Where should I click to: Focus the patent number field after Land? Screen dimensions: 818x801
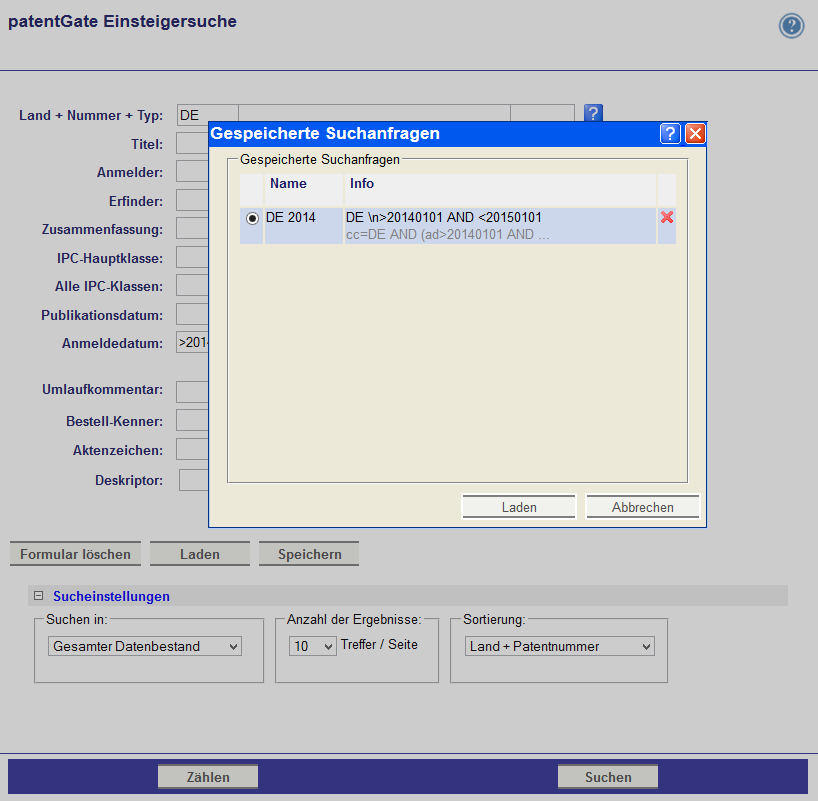pos(374,115)
